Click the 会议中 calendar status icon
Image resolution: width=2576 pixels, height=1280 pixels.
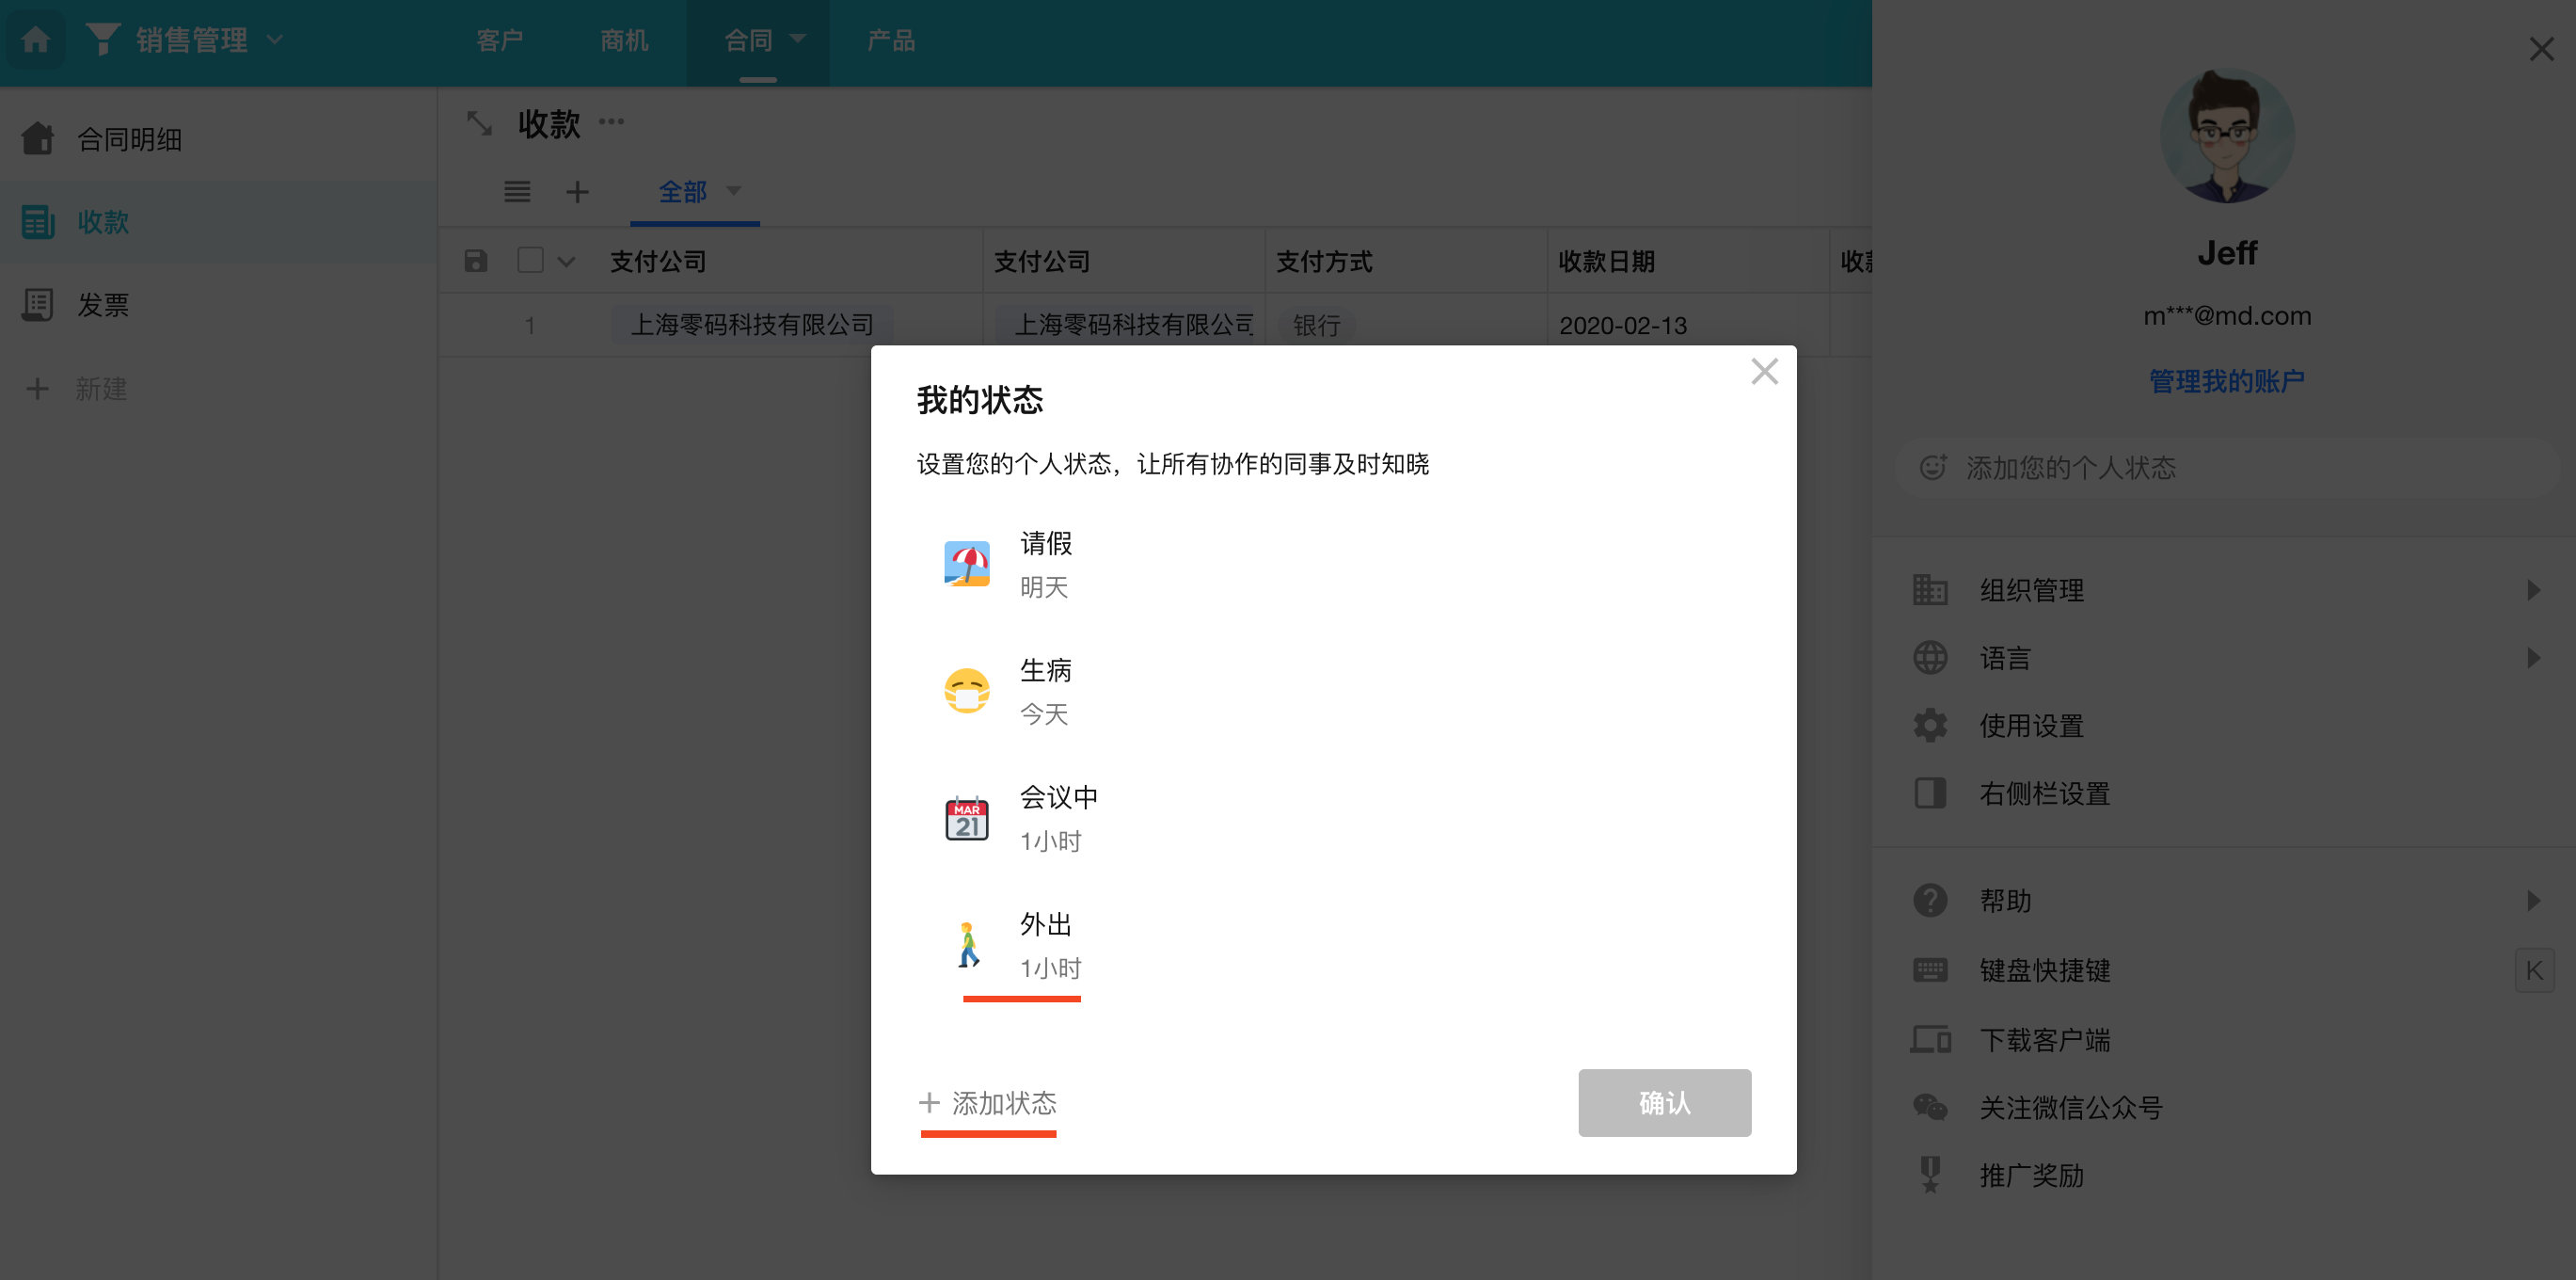pos(966,818)
